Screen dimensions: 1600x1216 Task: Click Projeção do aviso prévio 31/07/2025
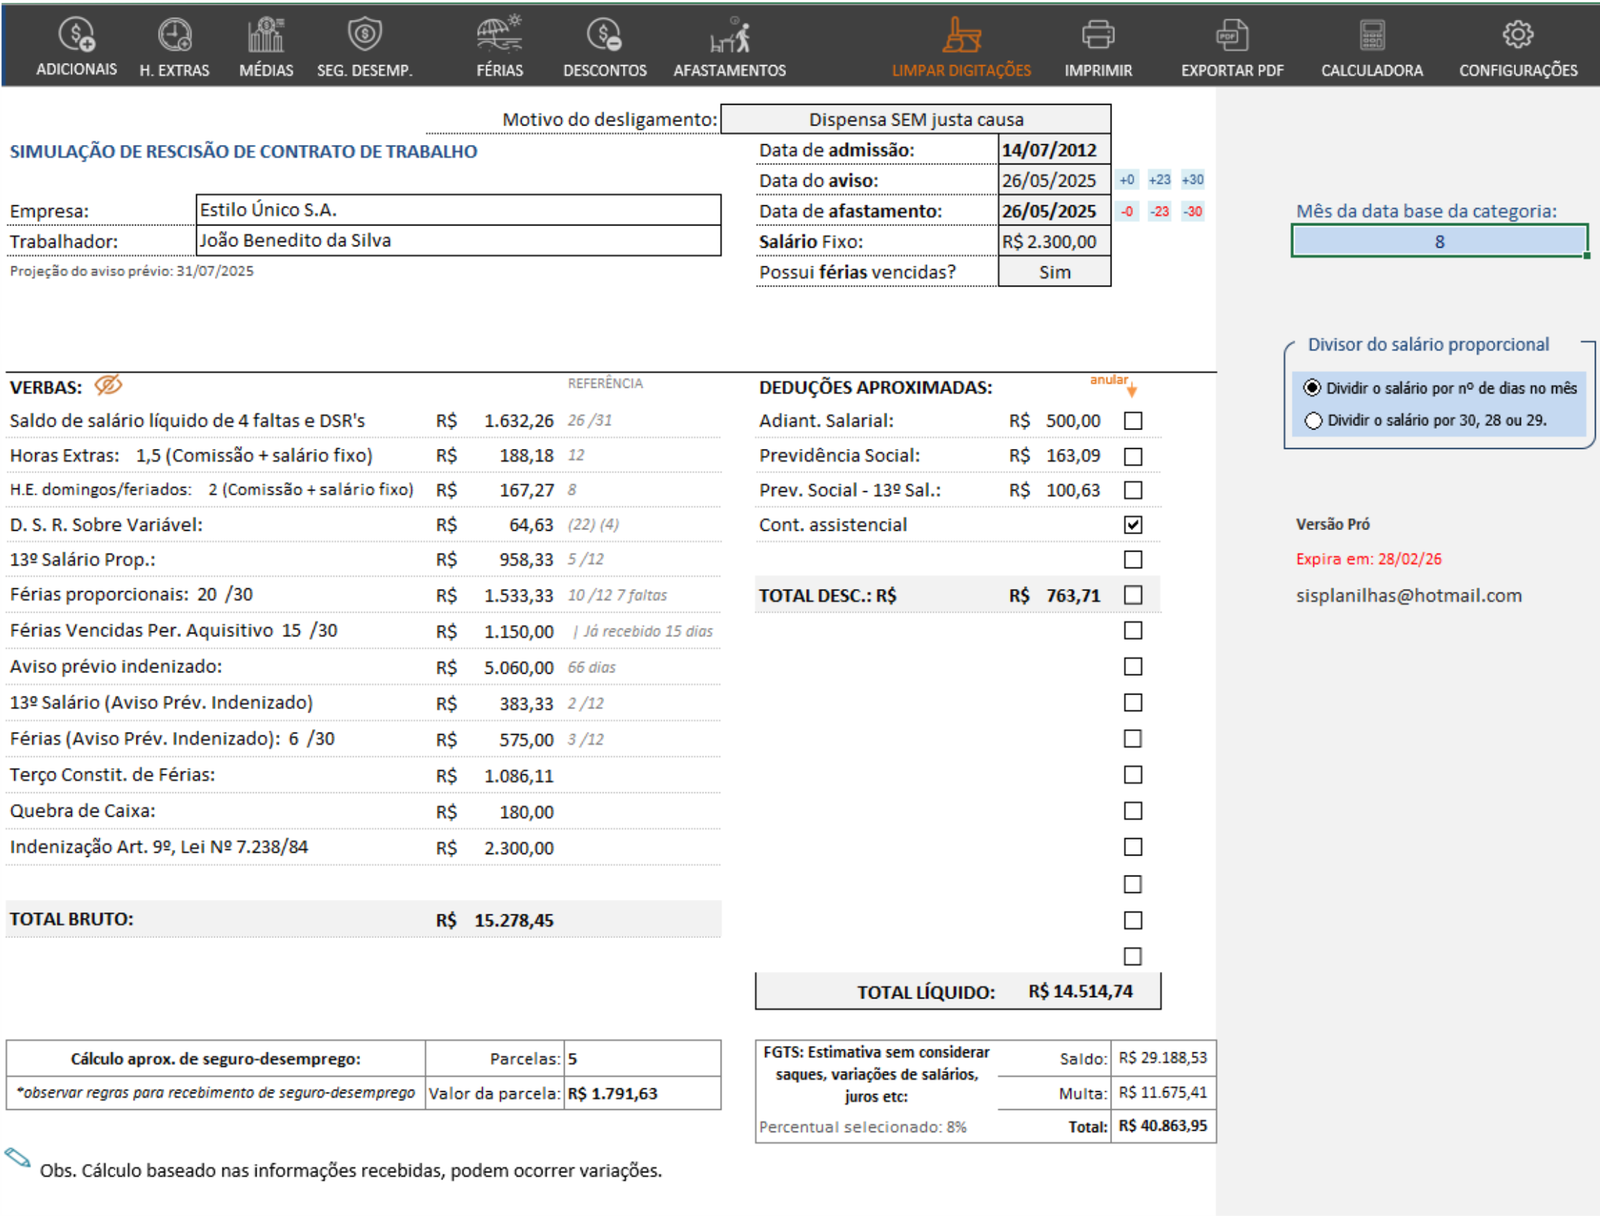tap(132, 271)
